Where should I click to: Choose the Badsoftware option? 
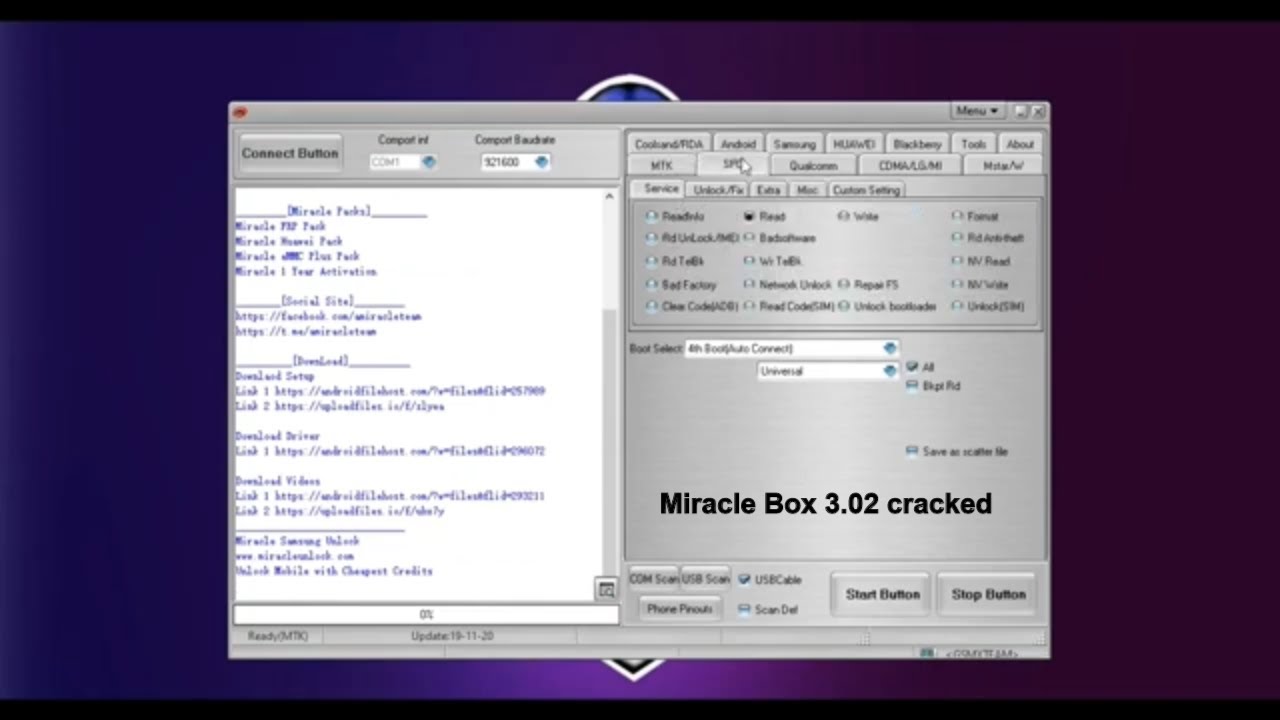point(780,238)
